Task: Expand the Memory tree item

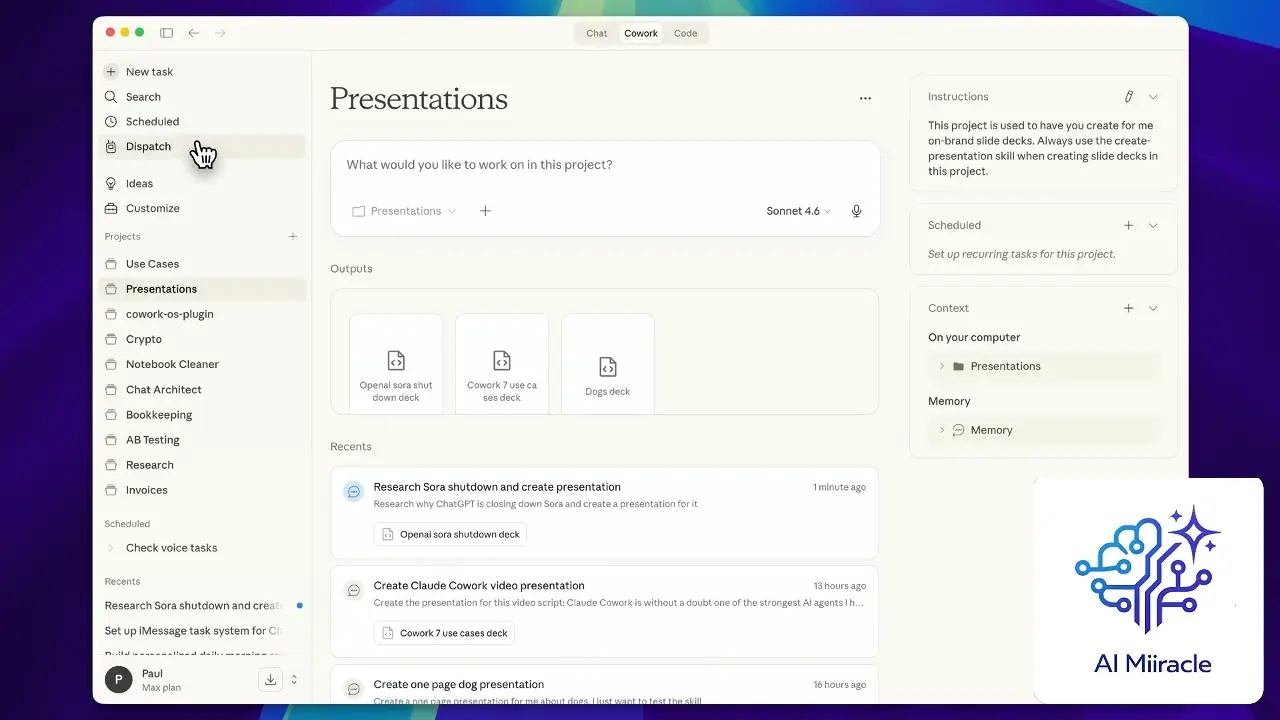Action: point(942,430)
